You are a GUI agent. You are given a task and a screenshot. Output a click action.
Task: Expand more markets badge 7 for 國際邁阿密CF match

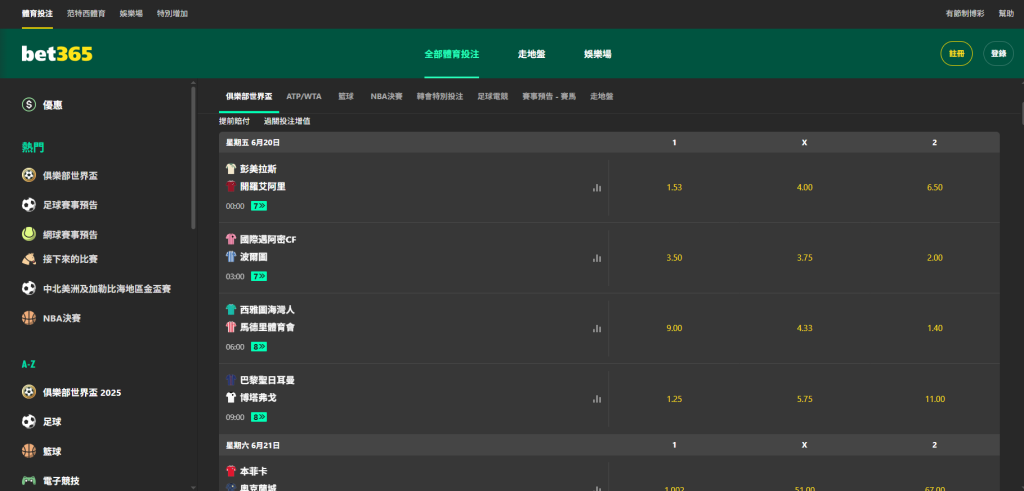click(259, 276)
